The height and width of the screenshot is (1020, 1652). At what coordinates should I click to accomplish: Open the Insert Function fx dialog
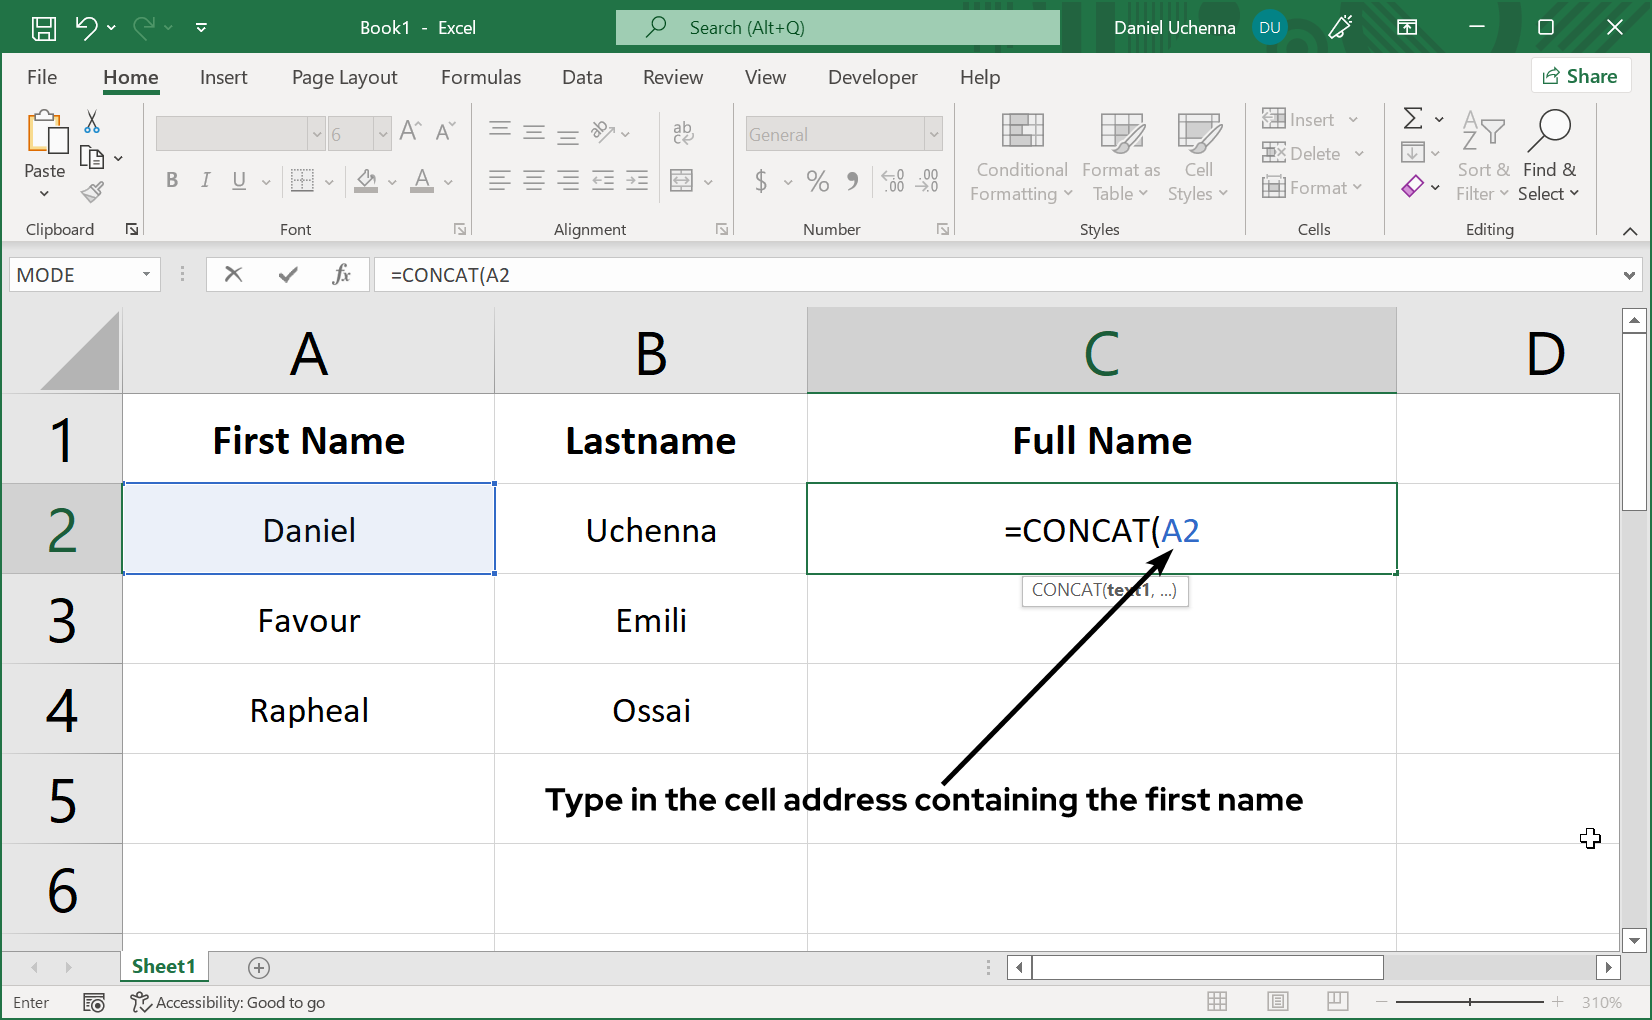pos(341,274)
